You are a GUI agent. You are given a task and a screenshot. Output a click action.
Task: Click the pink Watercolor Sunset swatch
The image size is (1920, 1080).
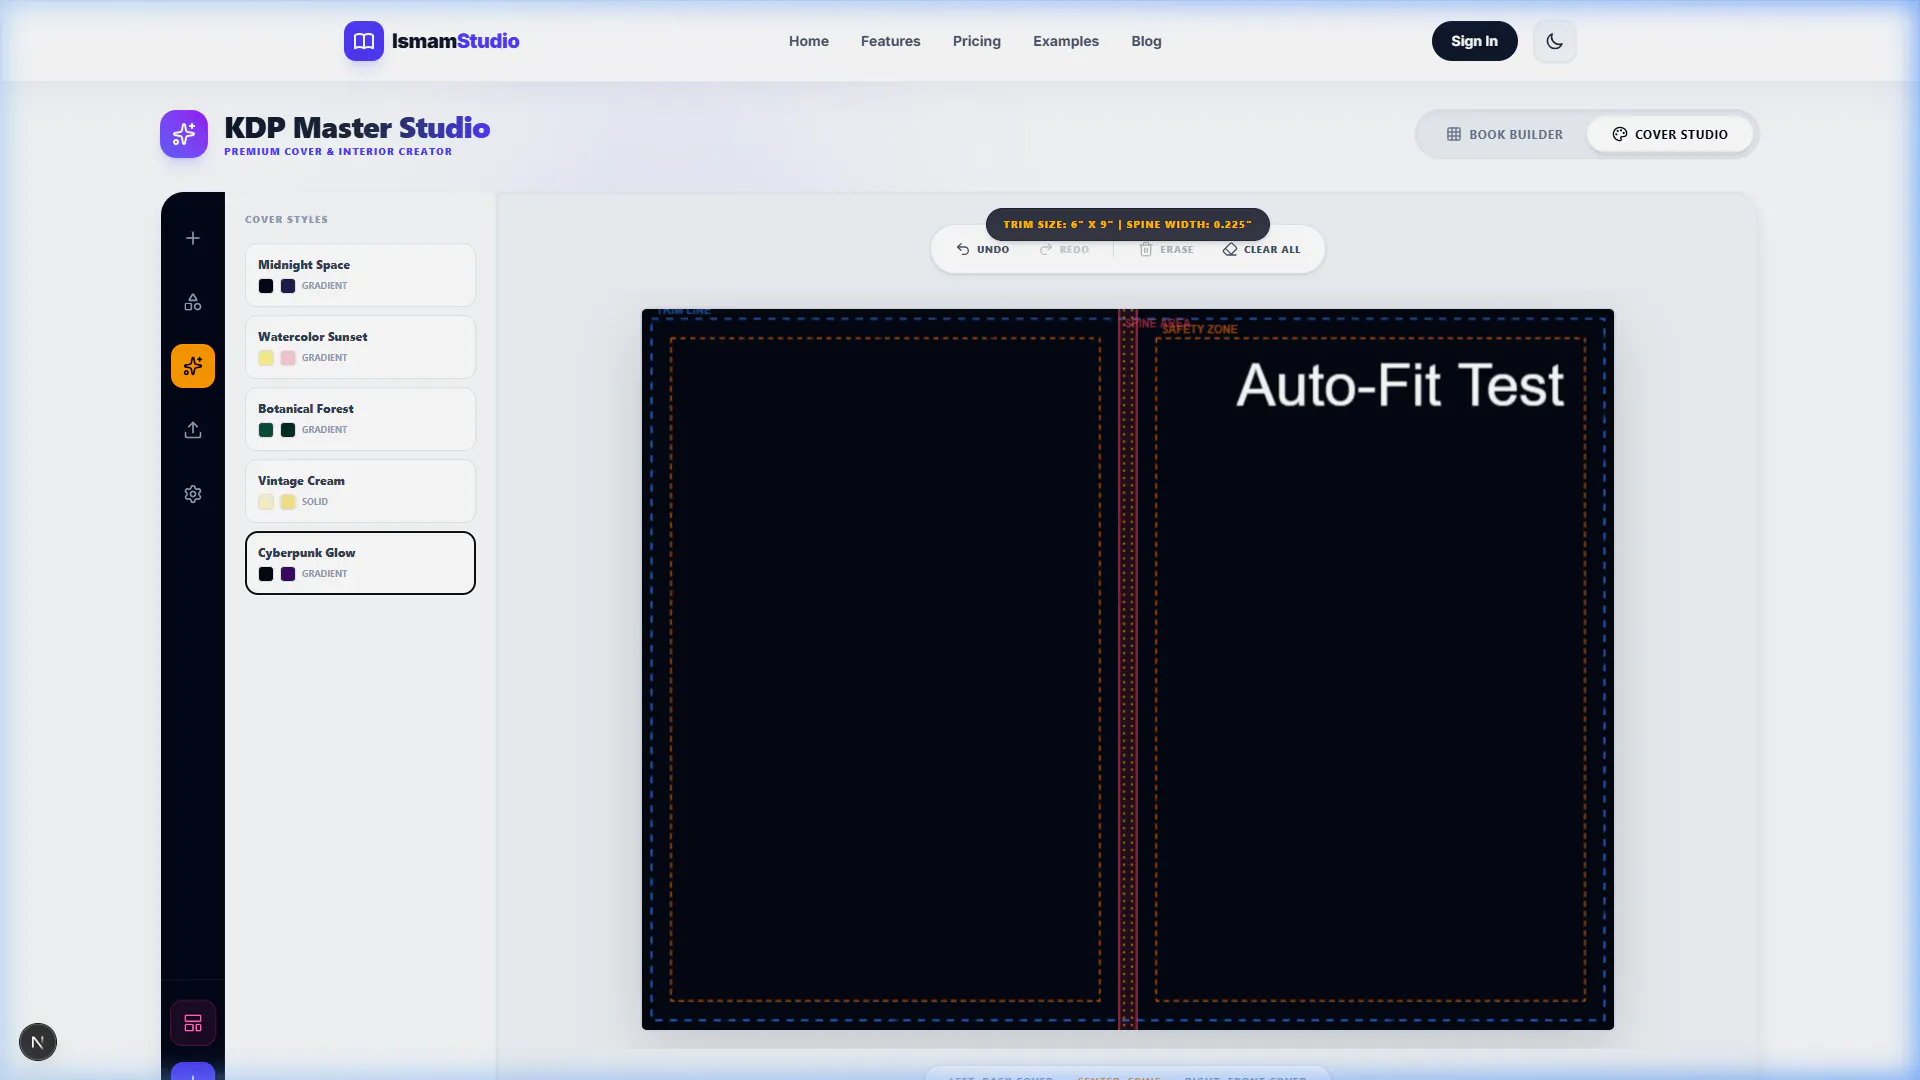point(288,358)
